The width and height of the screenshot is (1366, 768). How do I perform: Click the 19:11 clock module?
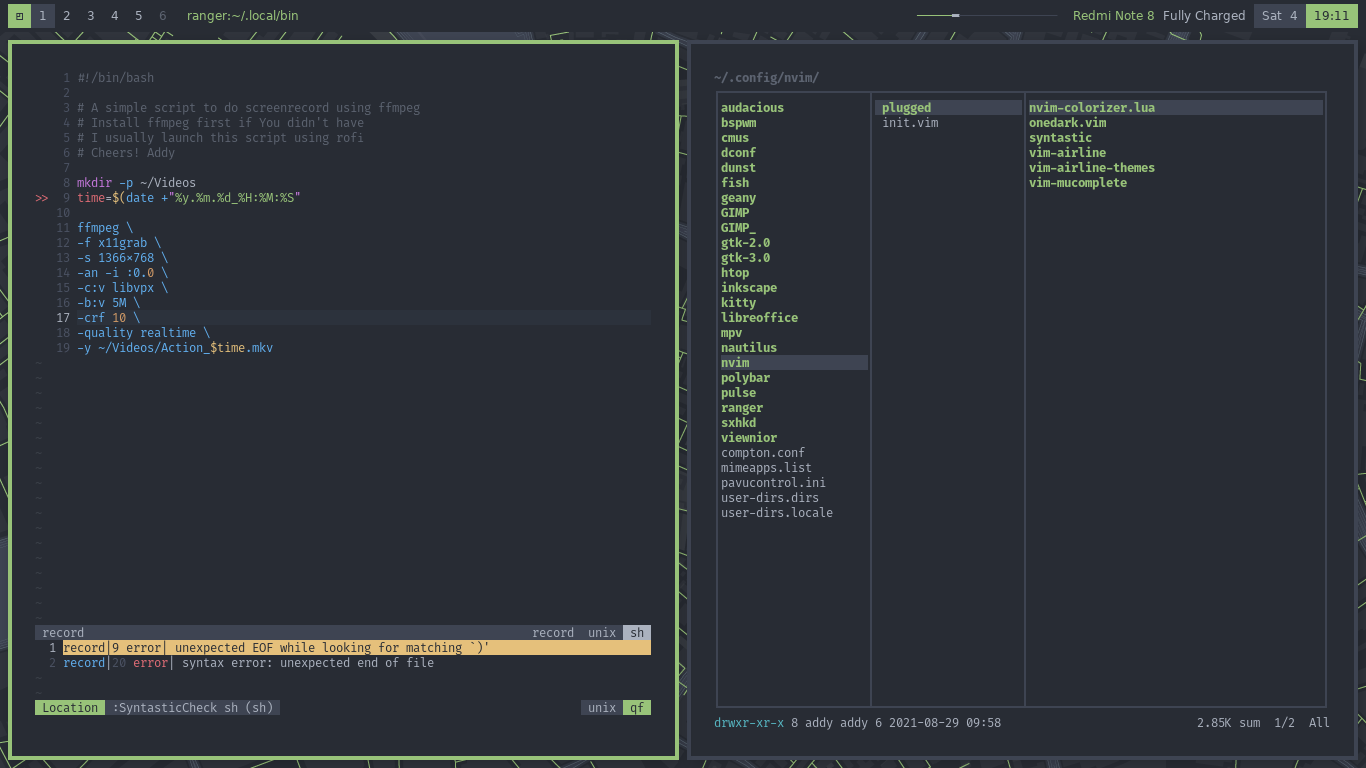point(1331,15)
